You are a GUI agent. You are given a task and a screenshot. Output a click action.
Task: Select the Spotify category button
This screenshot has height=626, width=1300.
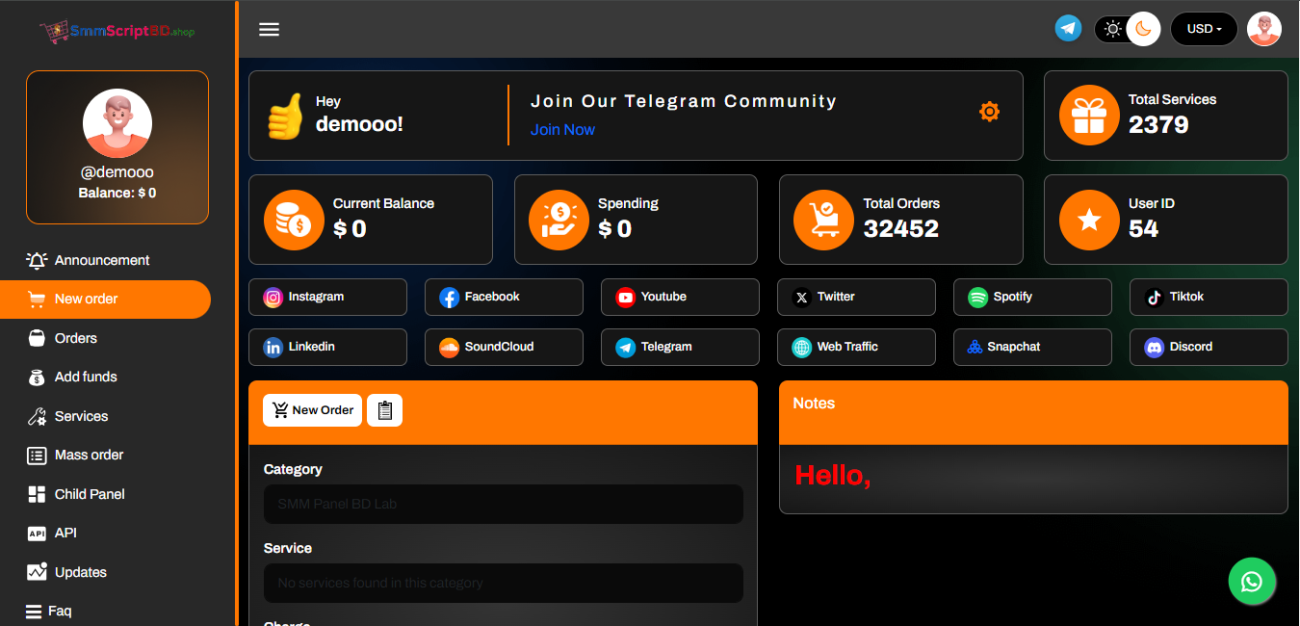[x=1032, y=297]
